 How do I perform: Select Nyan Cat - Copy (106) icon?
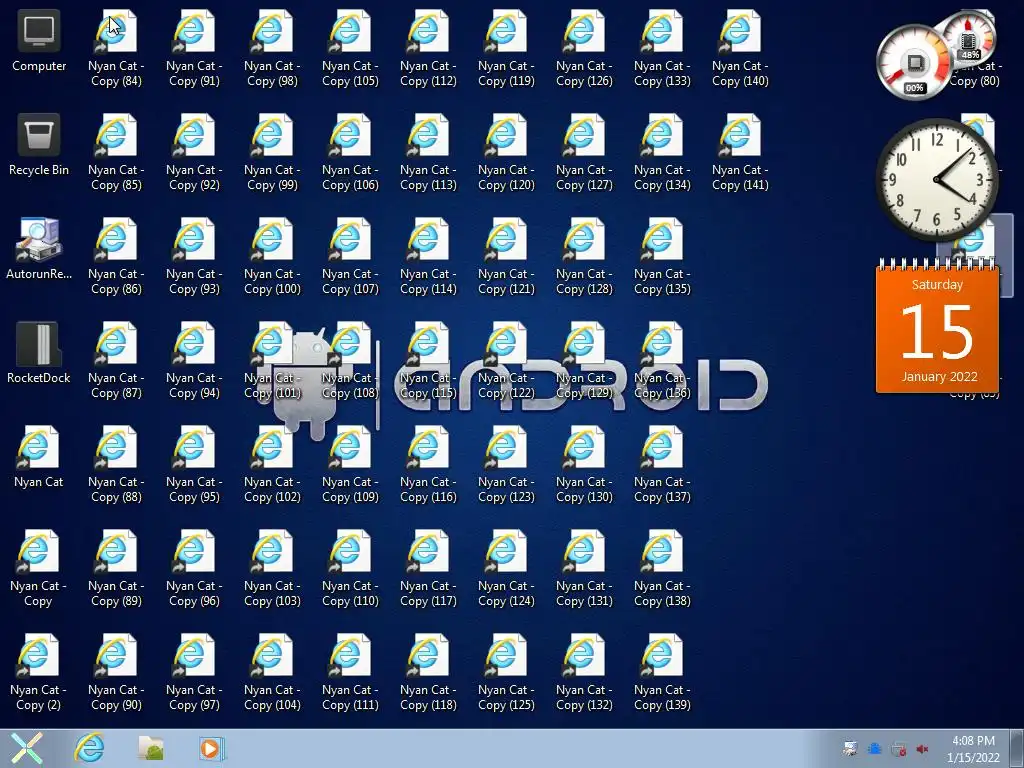(350, 153)
